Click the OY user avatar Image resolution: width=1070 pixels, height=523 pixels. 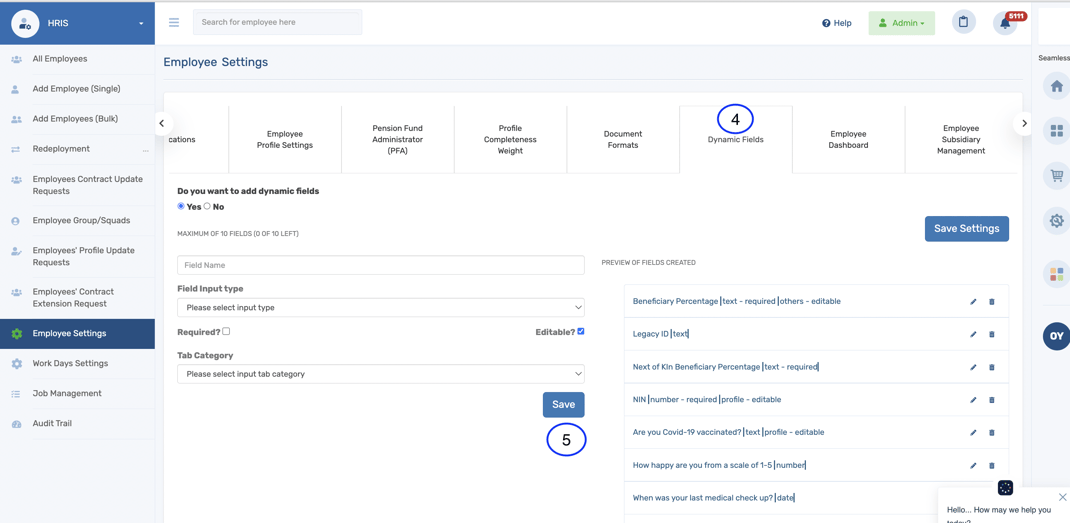[x=1056, y=336]
